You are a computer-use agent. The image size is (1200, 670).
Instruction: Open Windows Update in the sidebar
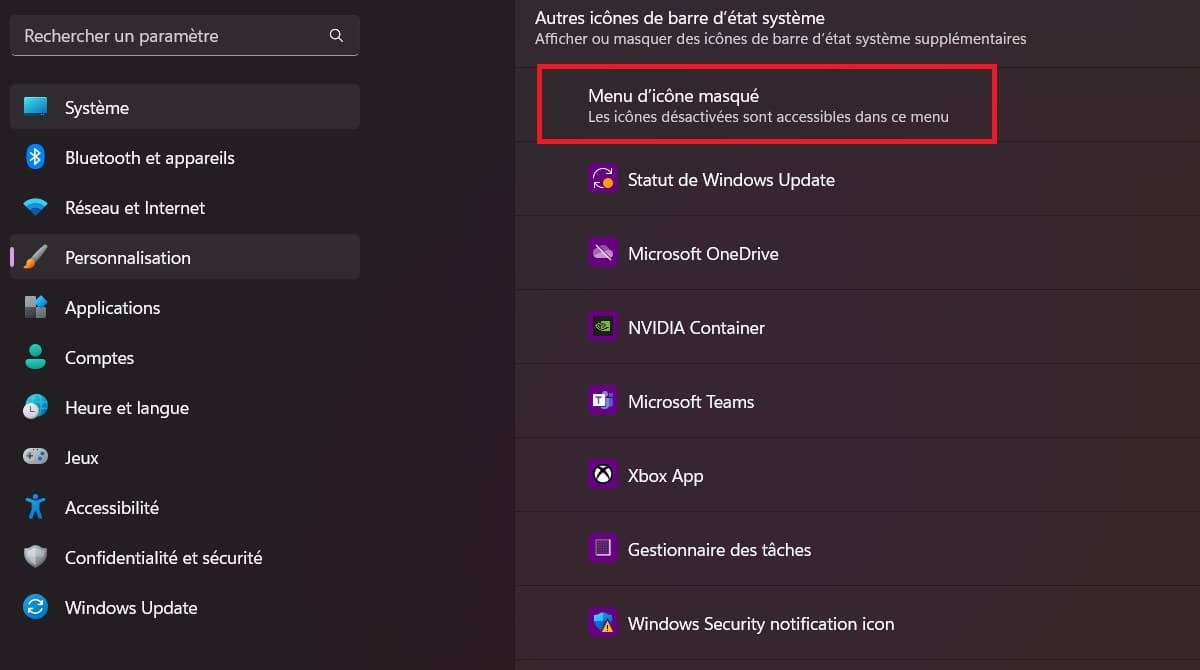[185, 607]
